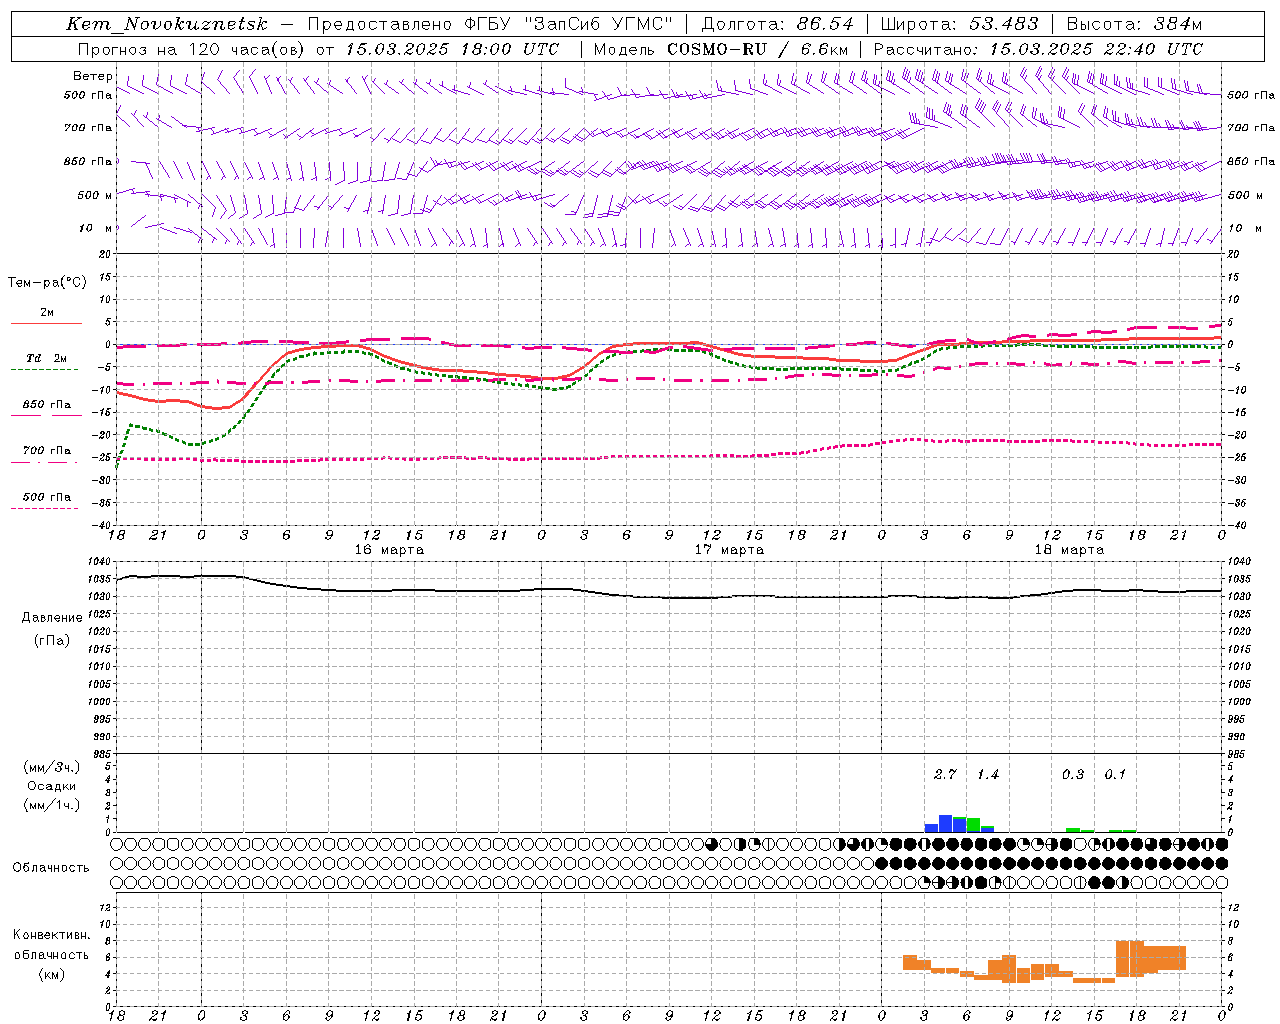Viewport: 1280px width, 1024px height.
Task: Click the 'Td 2м' dew point legend entry
Action: [47, 358]
